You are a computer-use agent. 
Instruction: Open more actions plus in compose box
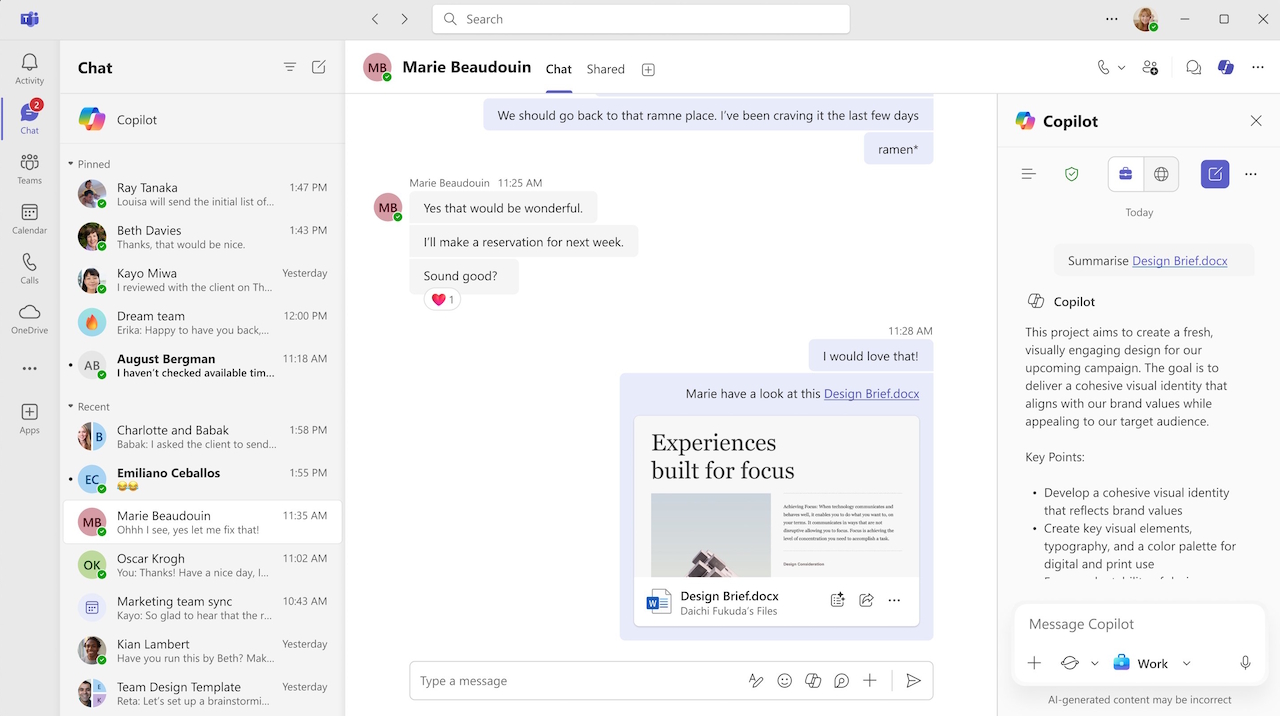pos(870,681)
